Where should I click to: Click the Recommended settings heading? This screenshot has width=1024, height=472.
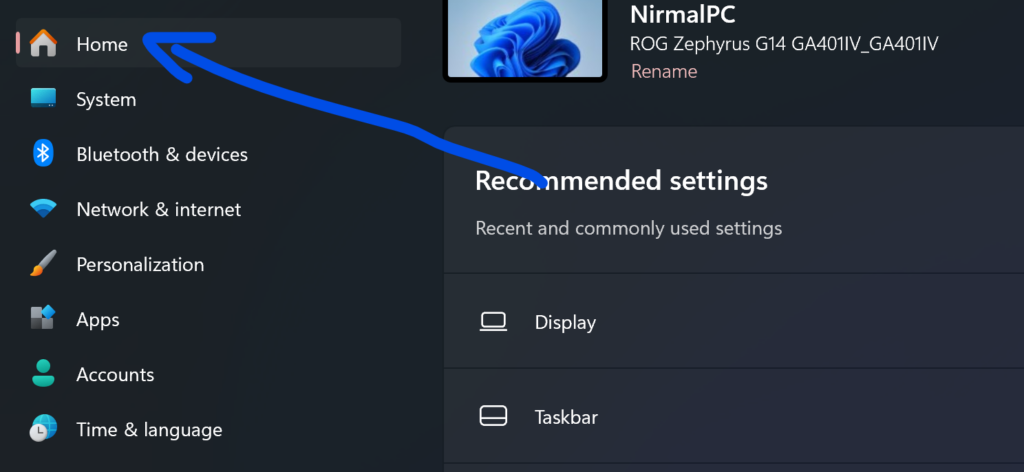[621, 180]
